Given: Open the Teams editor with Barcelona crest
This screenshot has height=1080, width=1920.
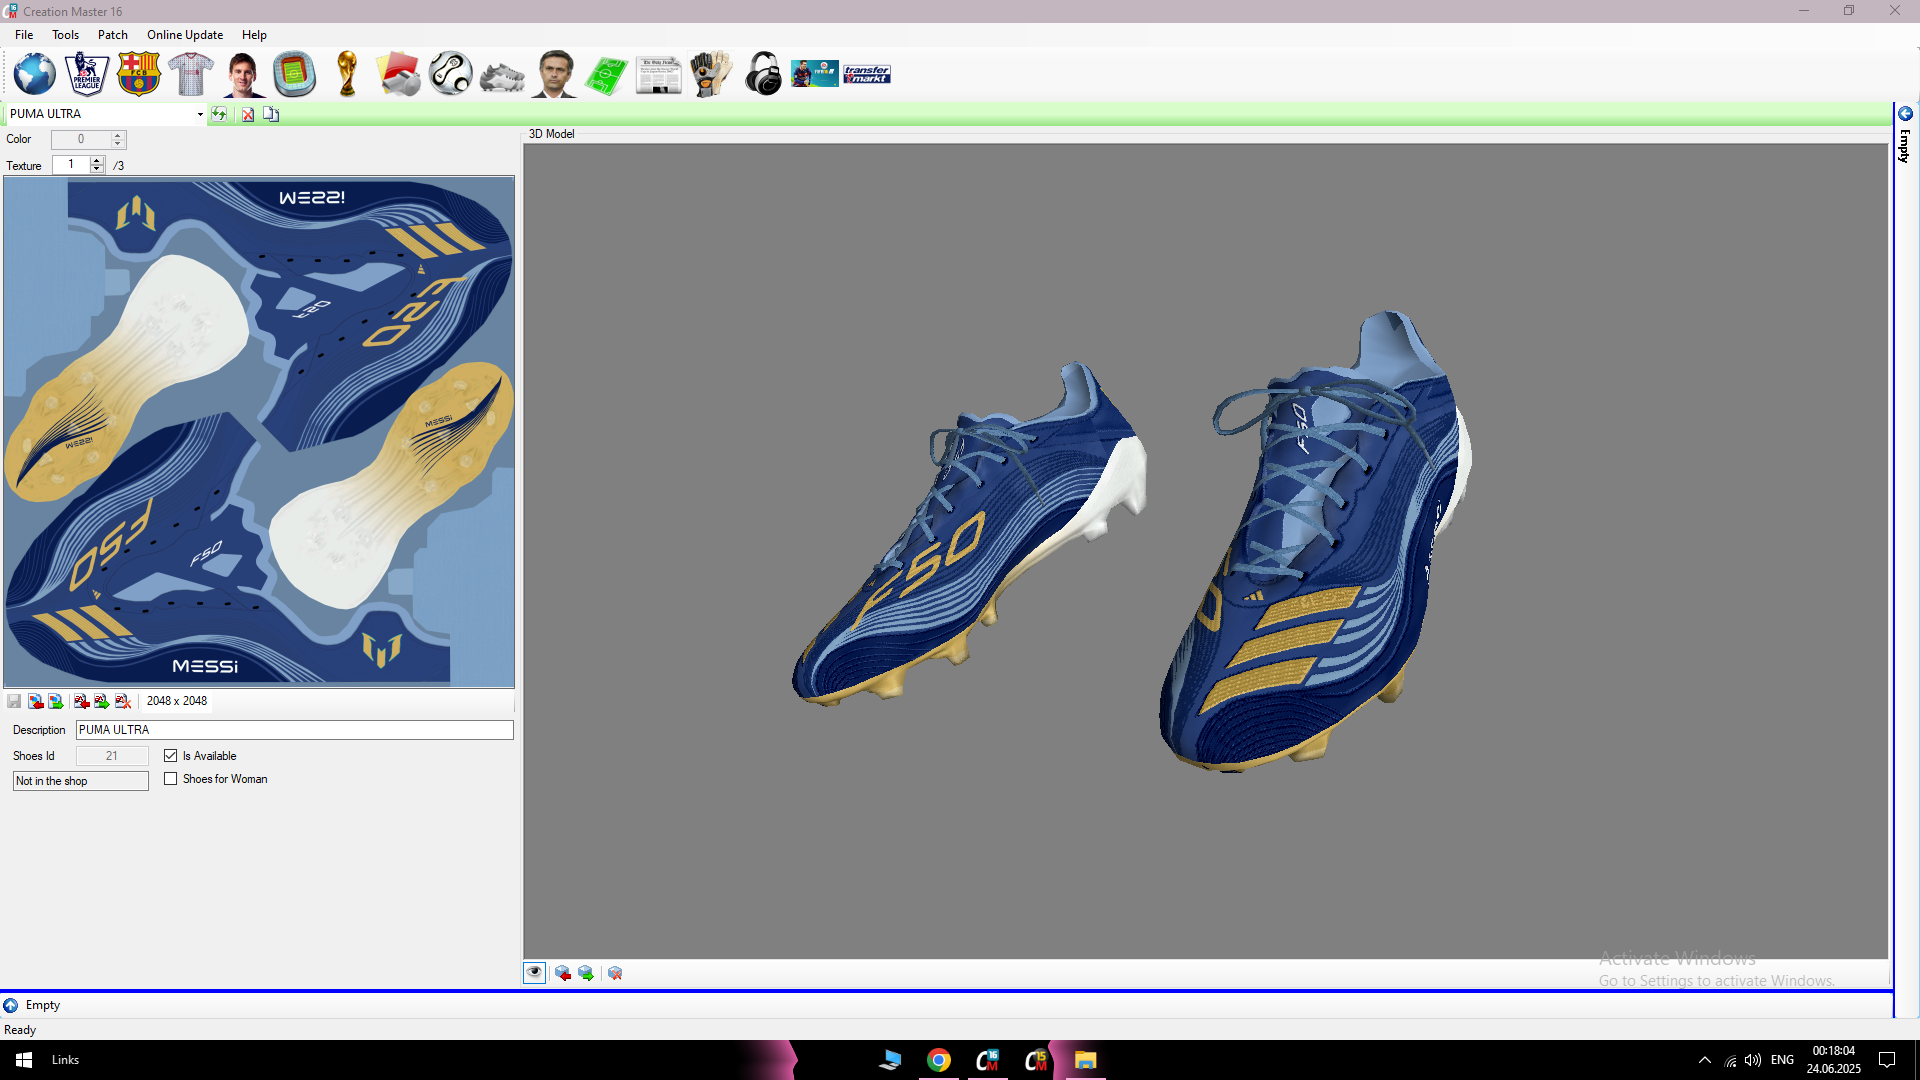Looking at the screenshot, I should [139, 74].
